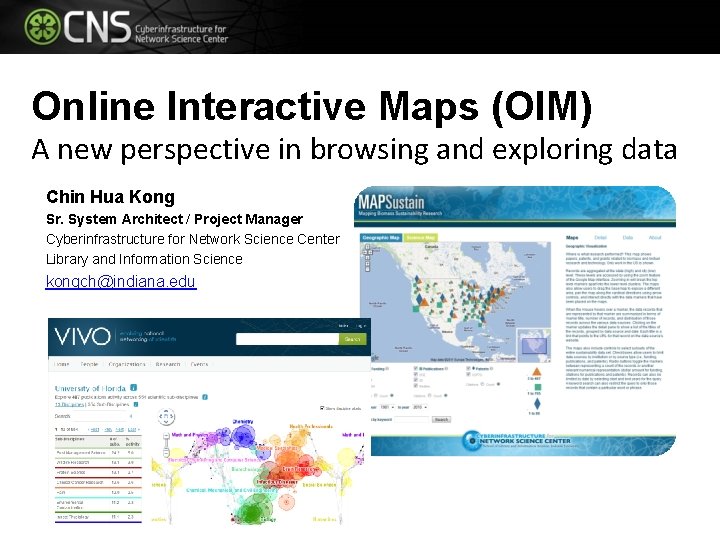Open the Events tab in VIVO
The height and width of the screenshot is (540, 720).
199,364
